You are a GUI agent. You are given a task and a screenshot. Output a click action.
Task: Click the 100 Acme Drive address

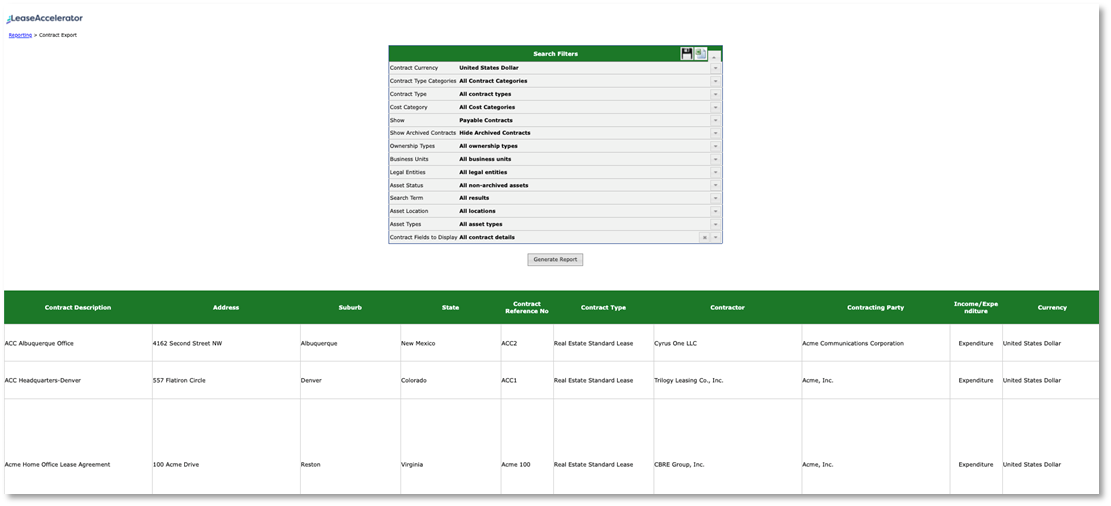(176, 465)
